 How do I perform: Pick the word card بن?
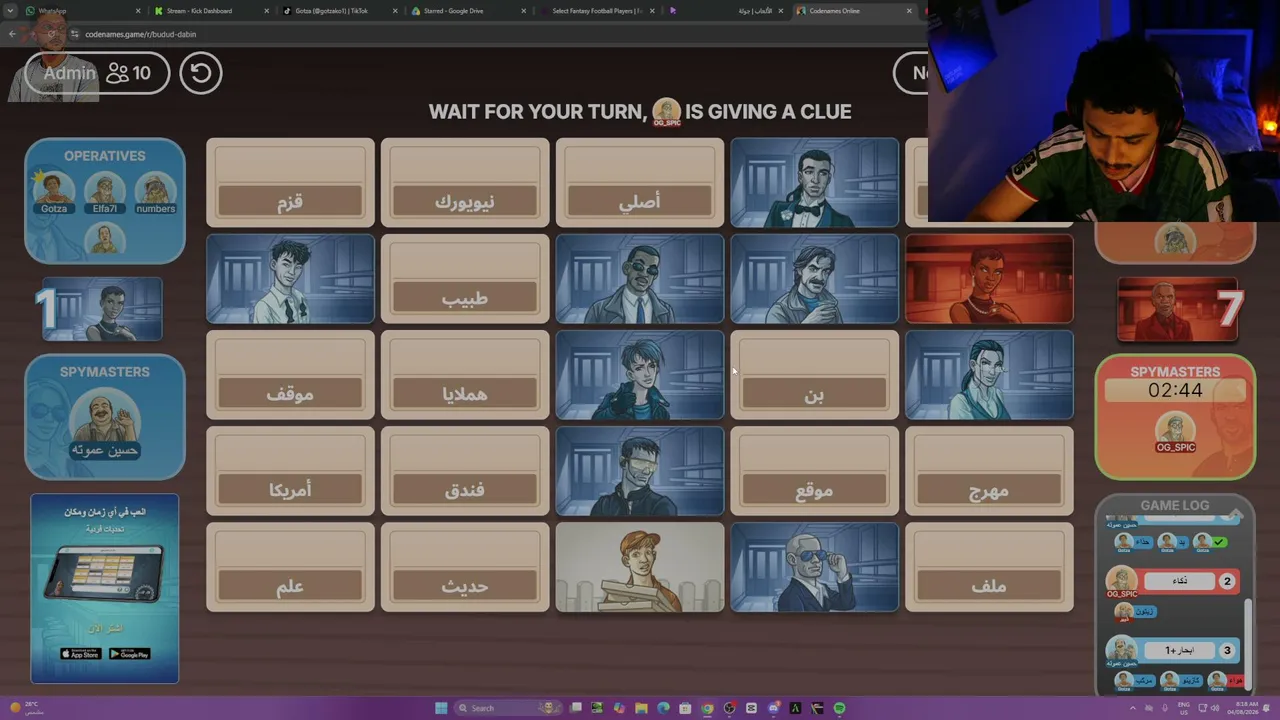814,375
